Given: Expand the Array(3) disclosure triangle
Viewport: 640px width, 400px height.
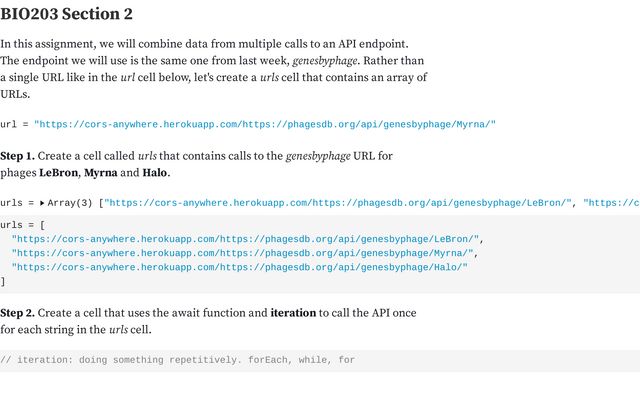Looking at the screenshot, I should [42, 203].
